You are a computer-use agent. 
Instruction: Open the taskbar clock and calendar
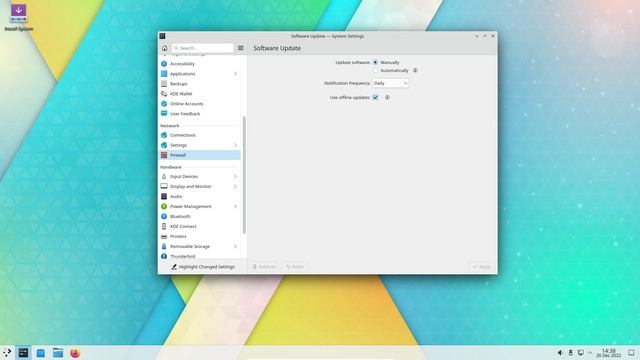click(x=609, y=353)
